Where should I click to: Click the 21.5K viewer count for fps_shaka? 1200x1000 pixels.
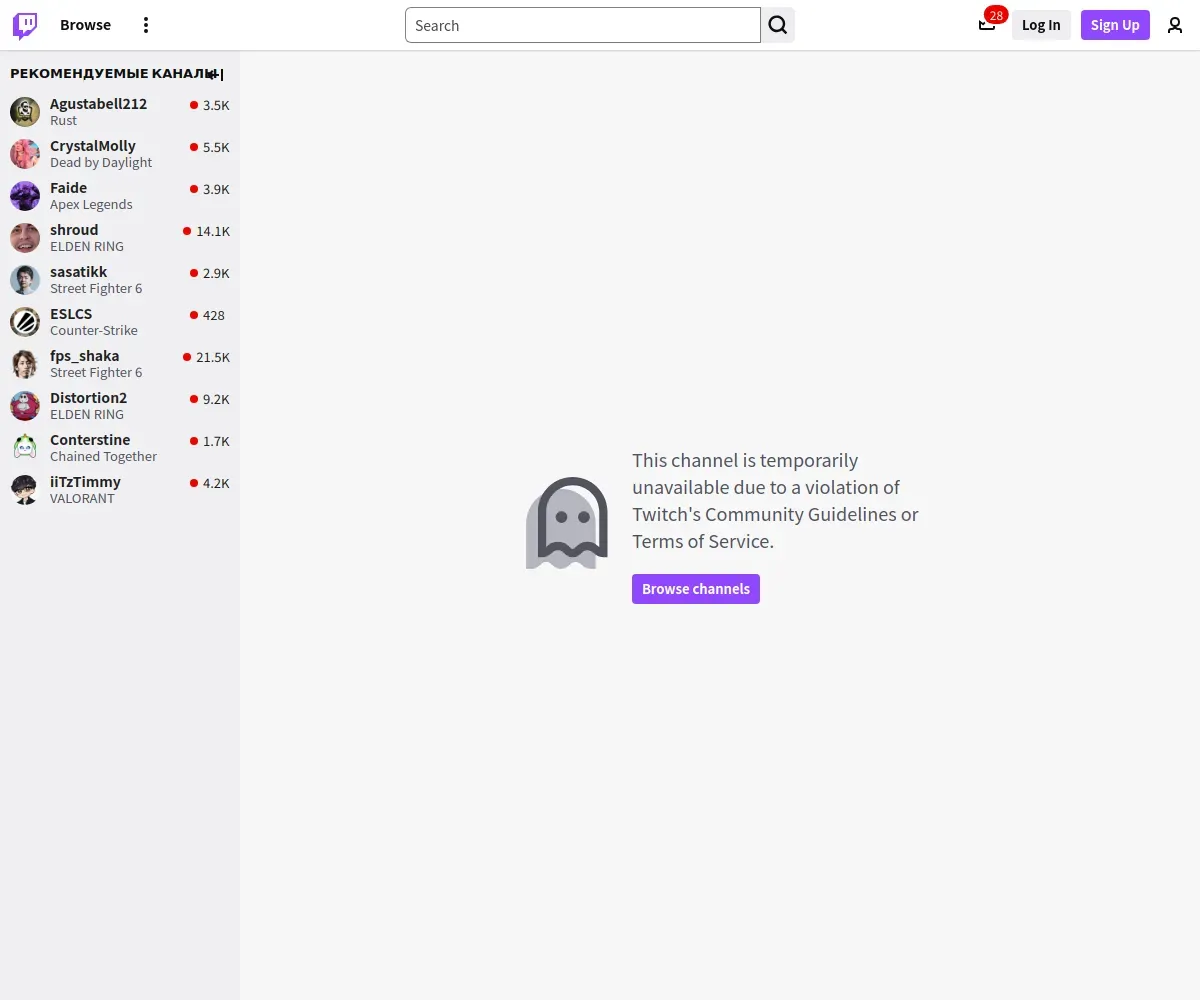213,357
